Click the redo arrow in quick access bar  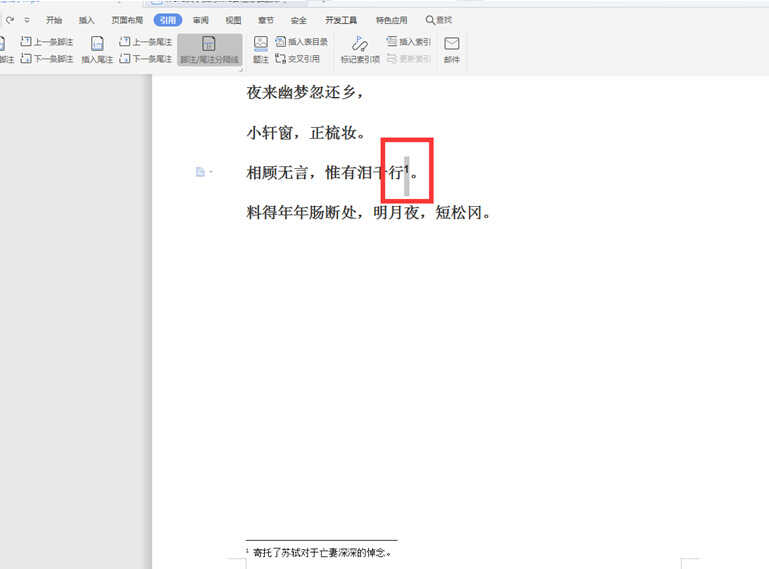[x=10, y=20]
